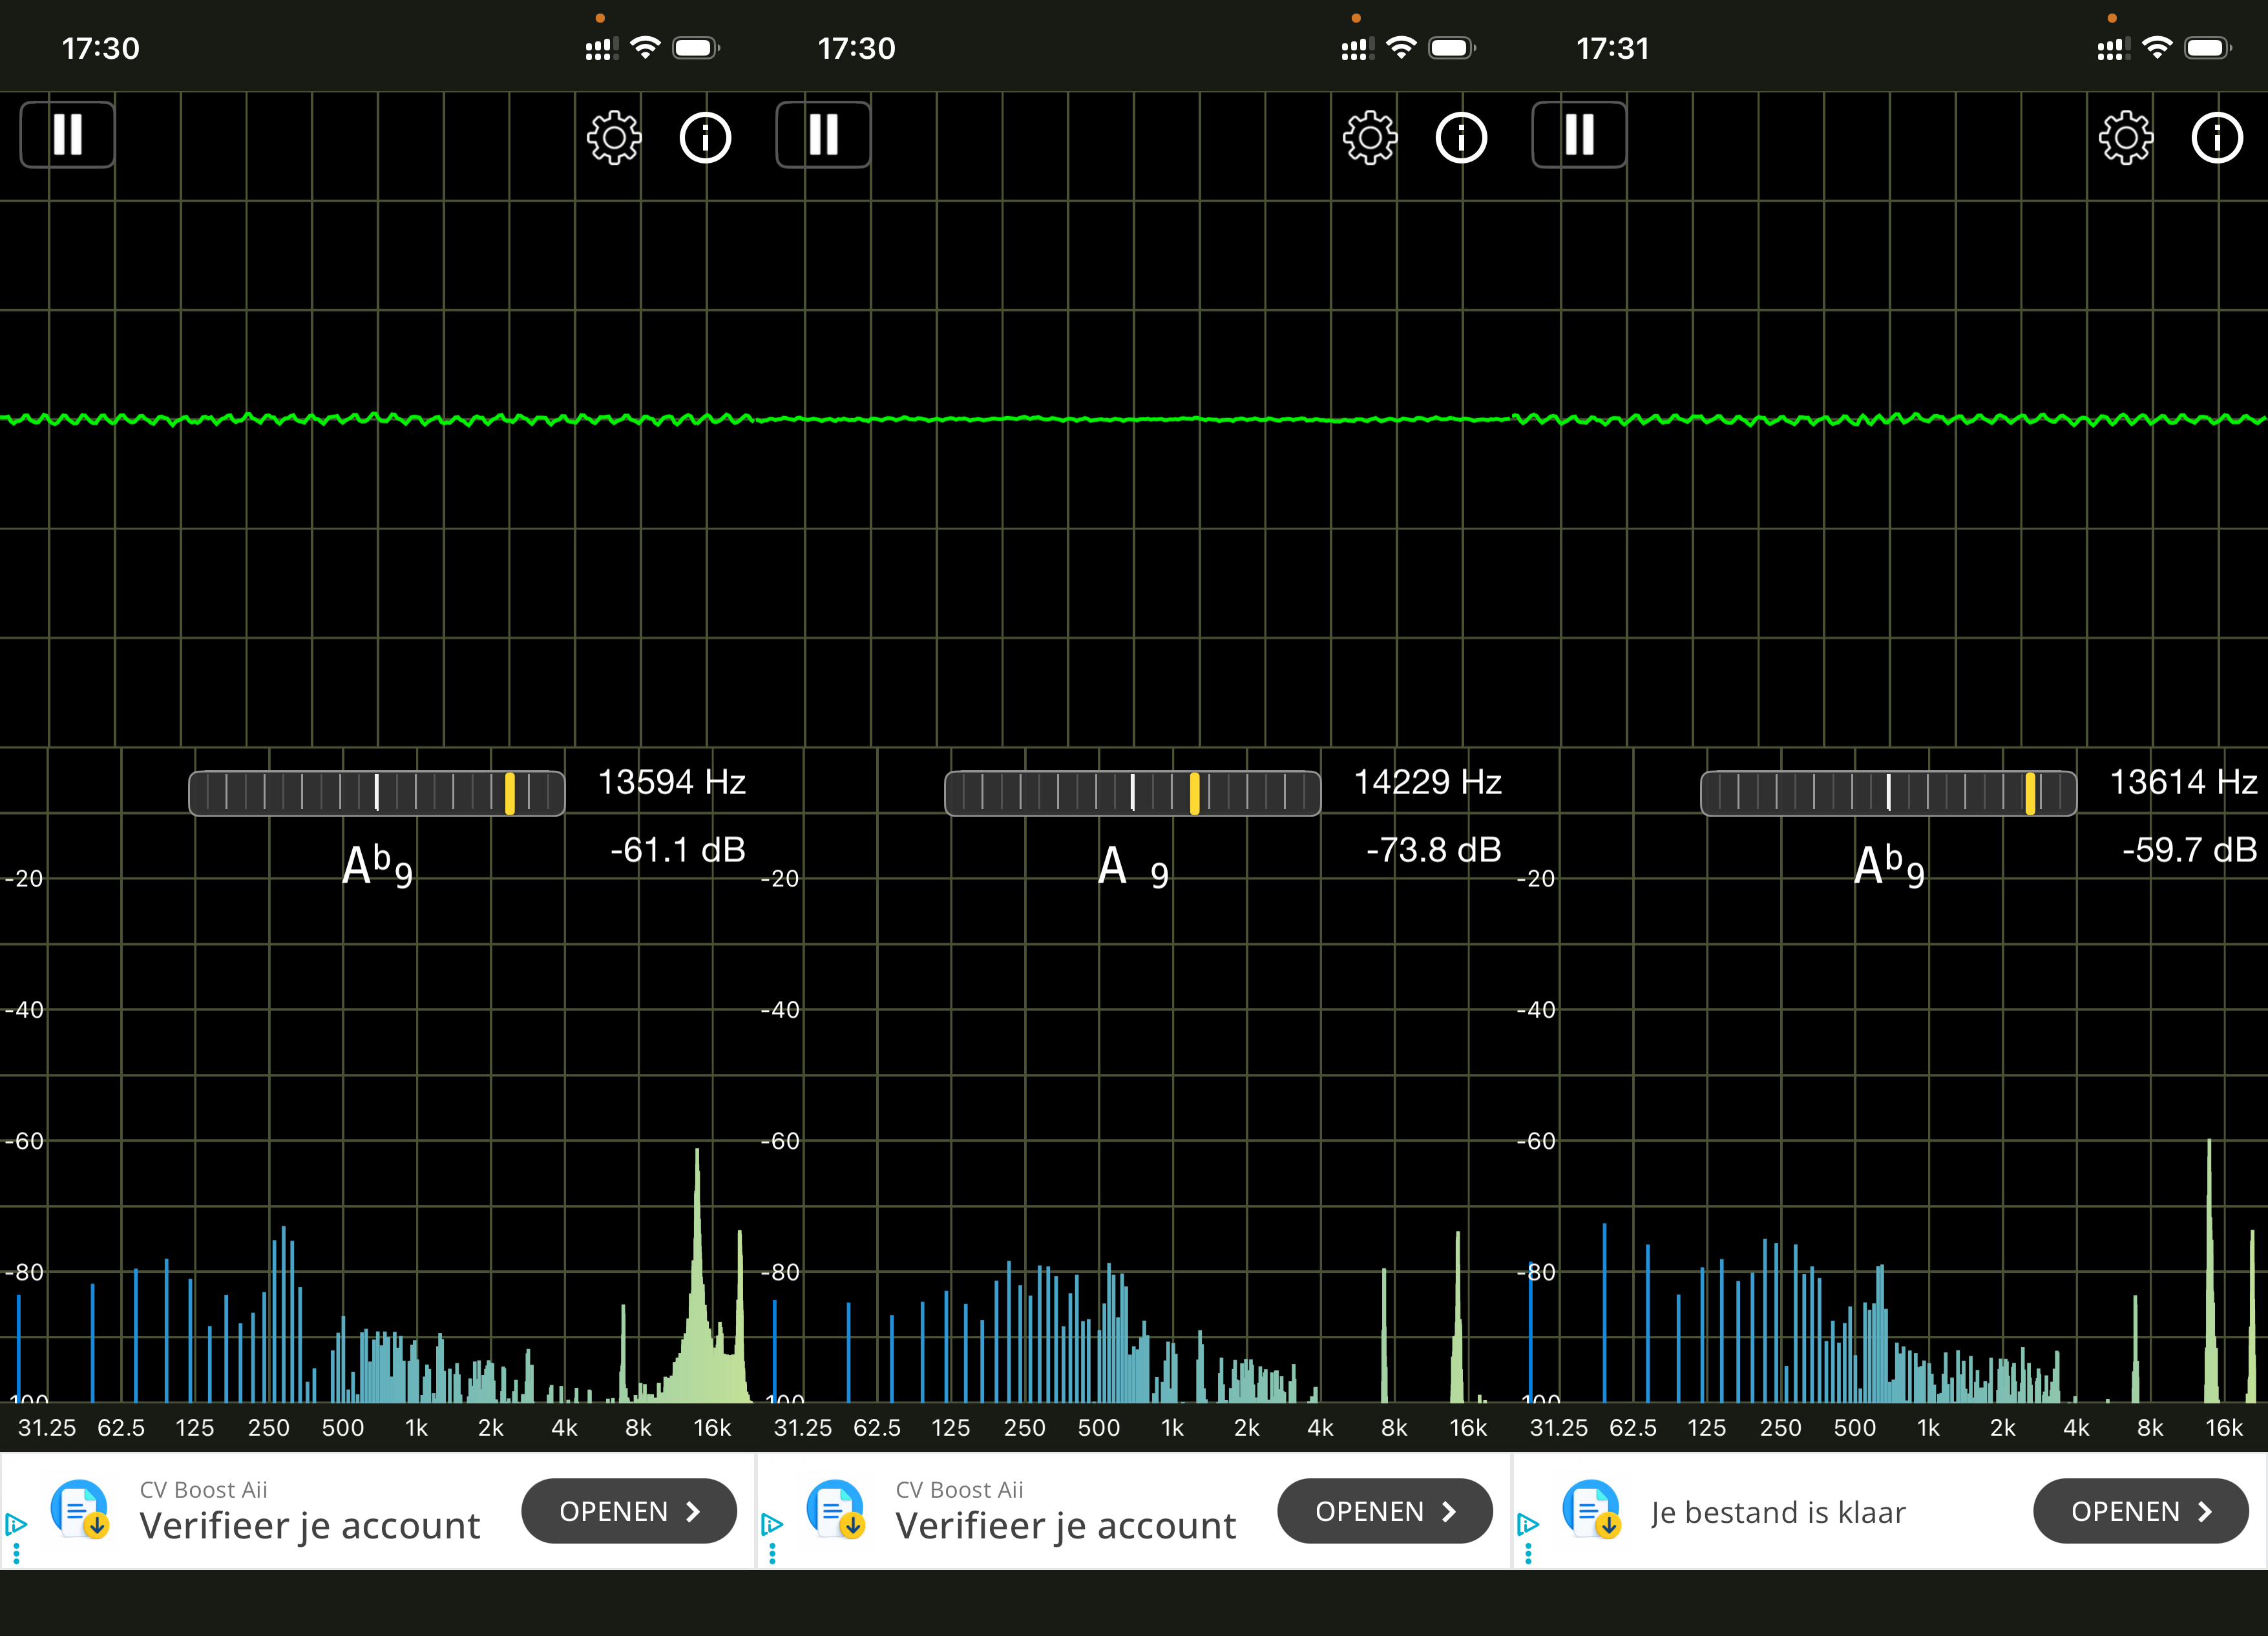2268x1636 pixels.
Task: Pause the analyzer in the 13594 Hz screen
Action: (x=67, y=135)
